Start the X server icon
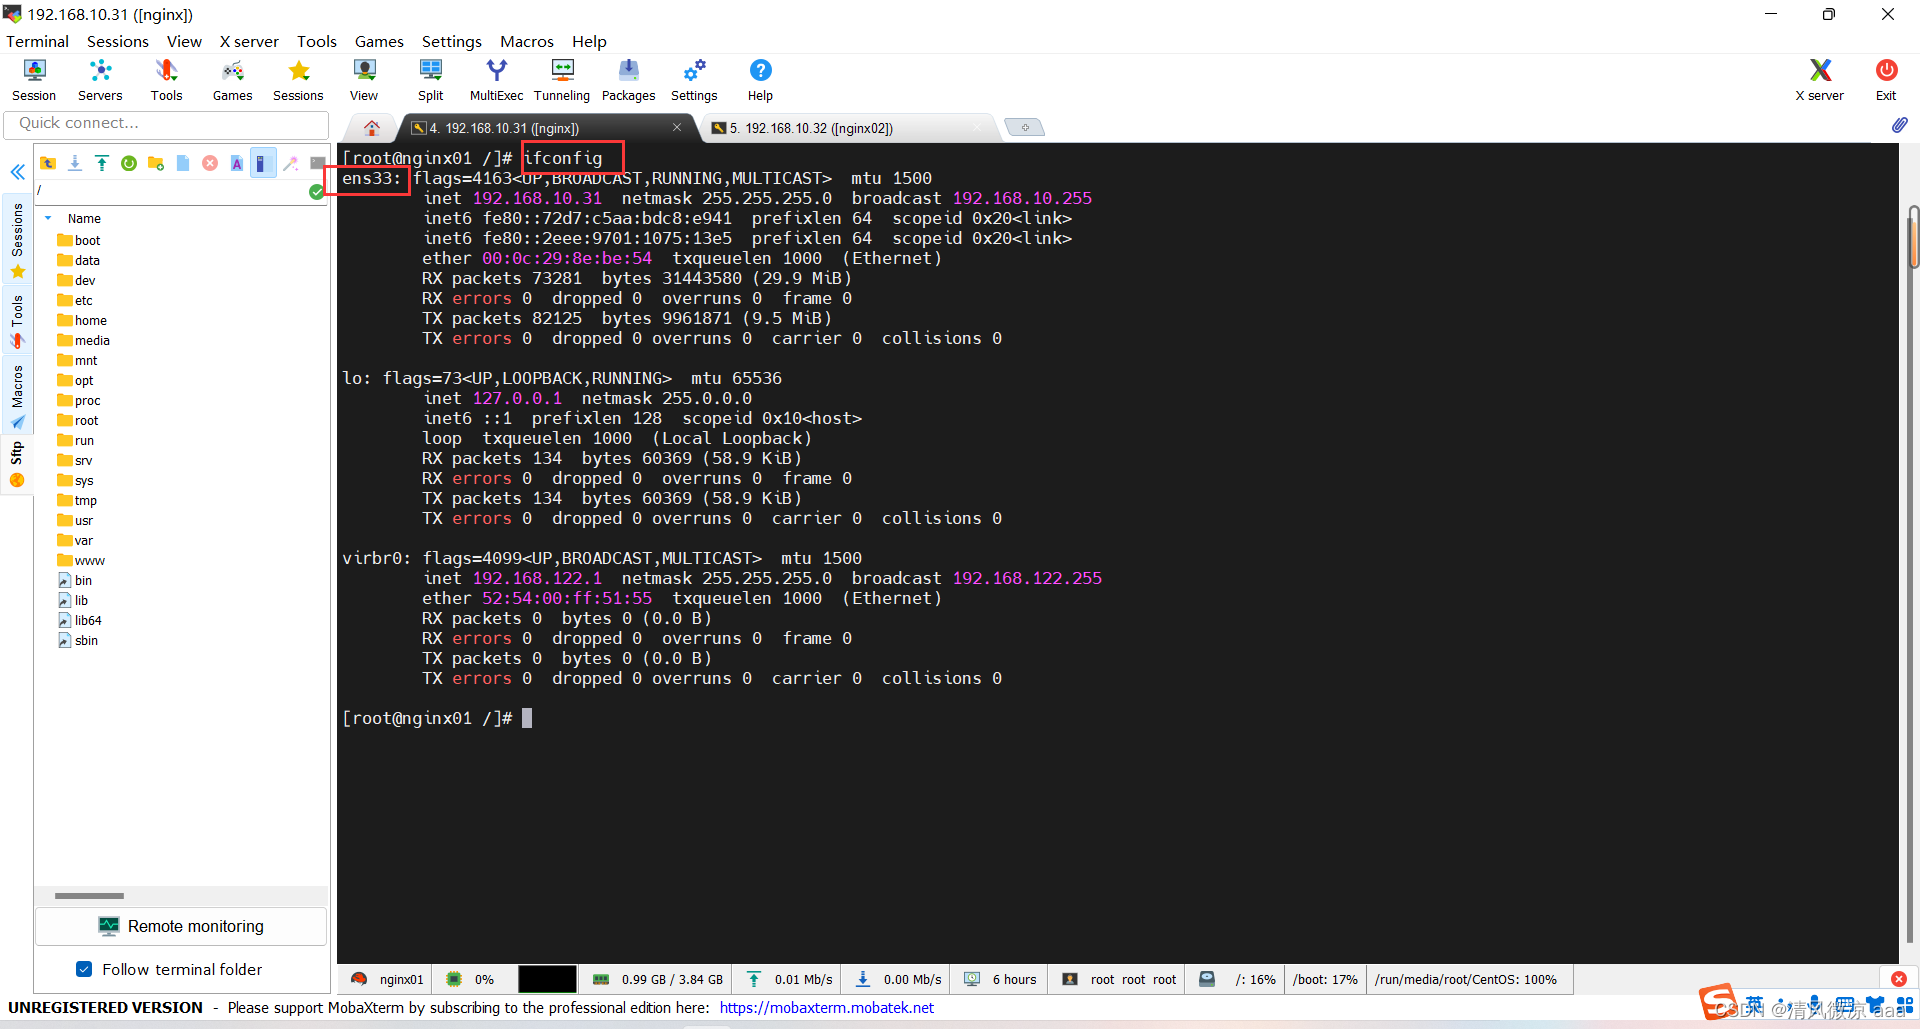This screenshot has width=1920, height=1029. coord(1819,80)
